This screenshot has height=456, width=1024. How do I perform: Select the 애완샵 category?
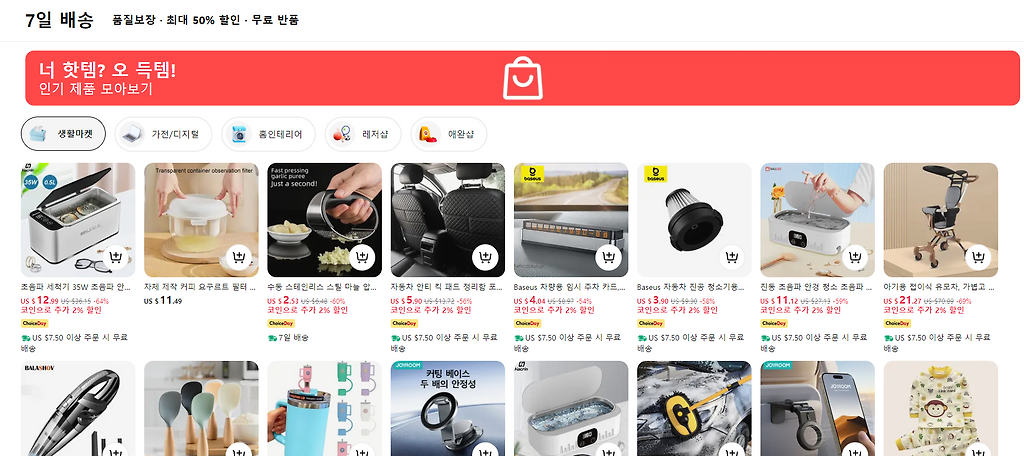pos(449,134)
